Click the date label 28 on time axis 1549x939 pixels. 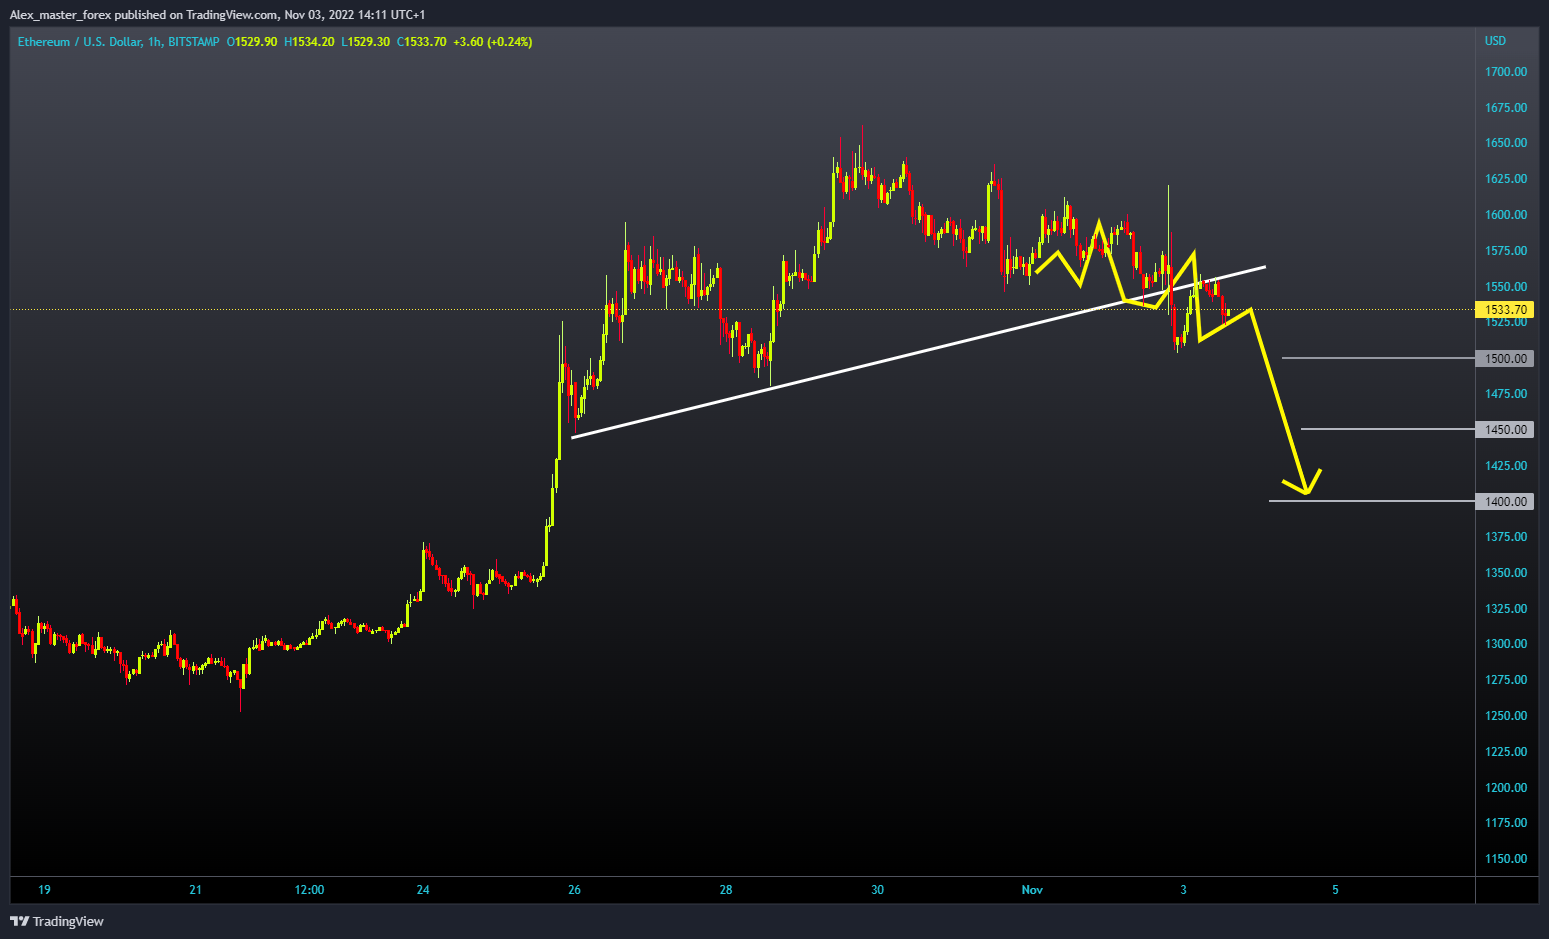click(726, 890)
